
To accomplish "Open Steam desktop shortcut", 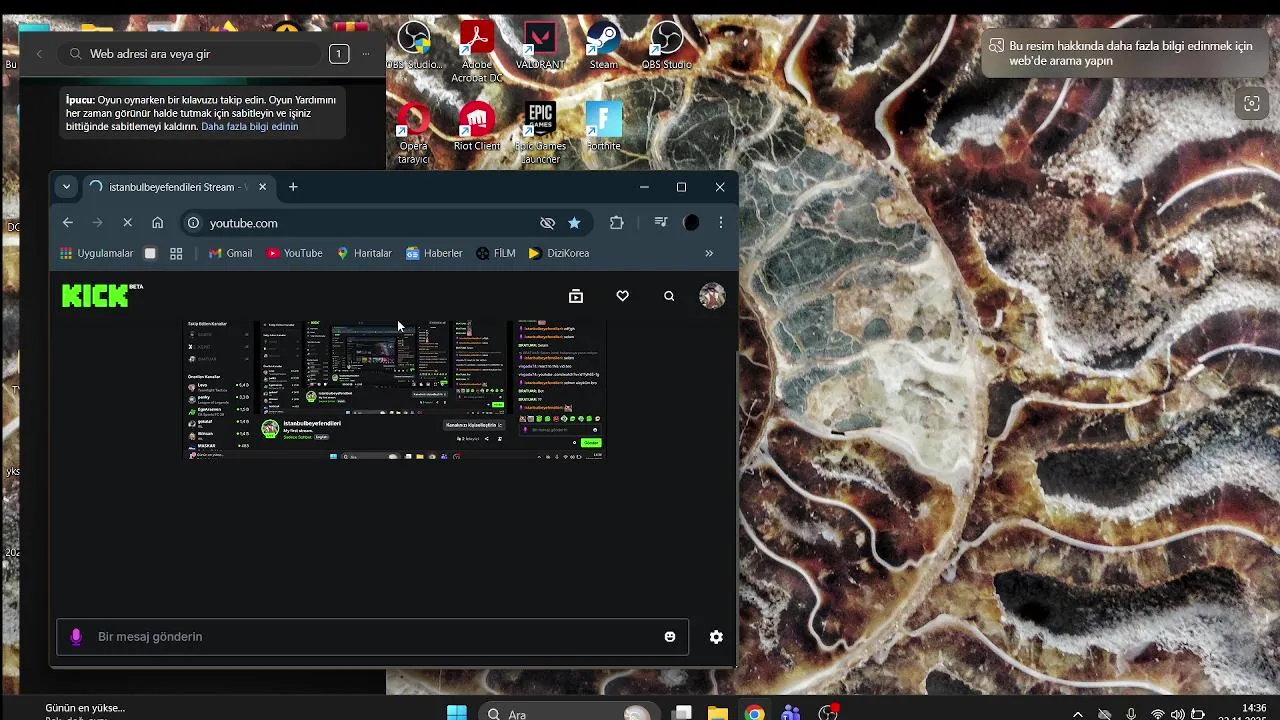I will [x=603, y=46].
